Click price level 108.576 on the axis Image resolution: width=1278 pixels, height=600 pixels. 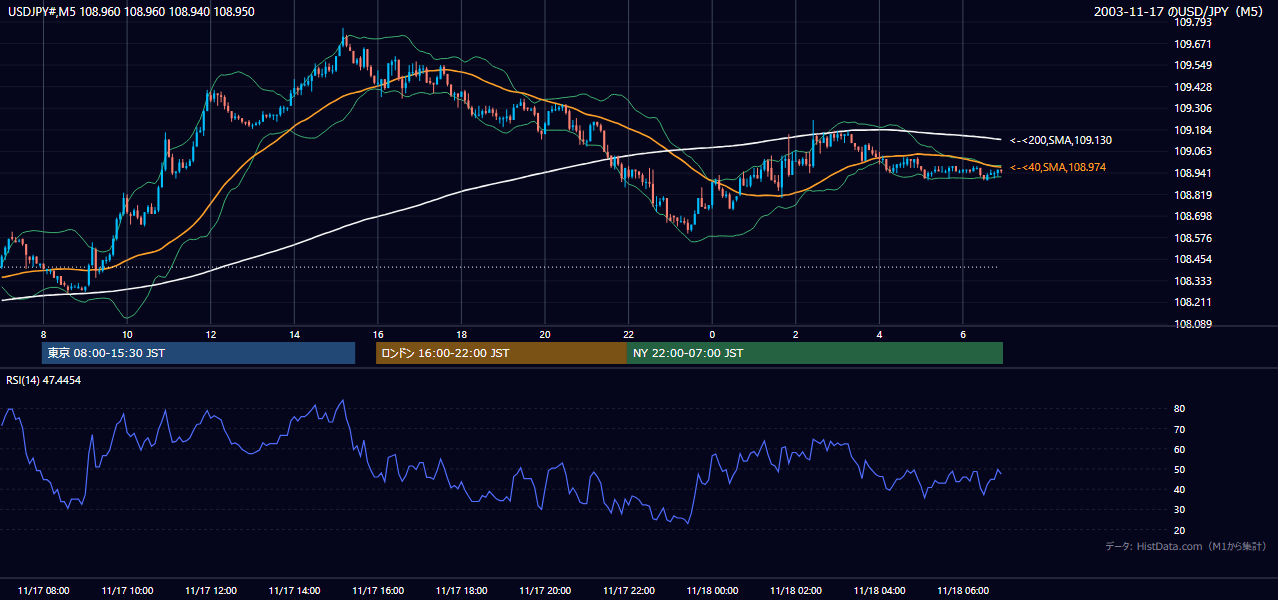[1193, 238]
